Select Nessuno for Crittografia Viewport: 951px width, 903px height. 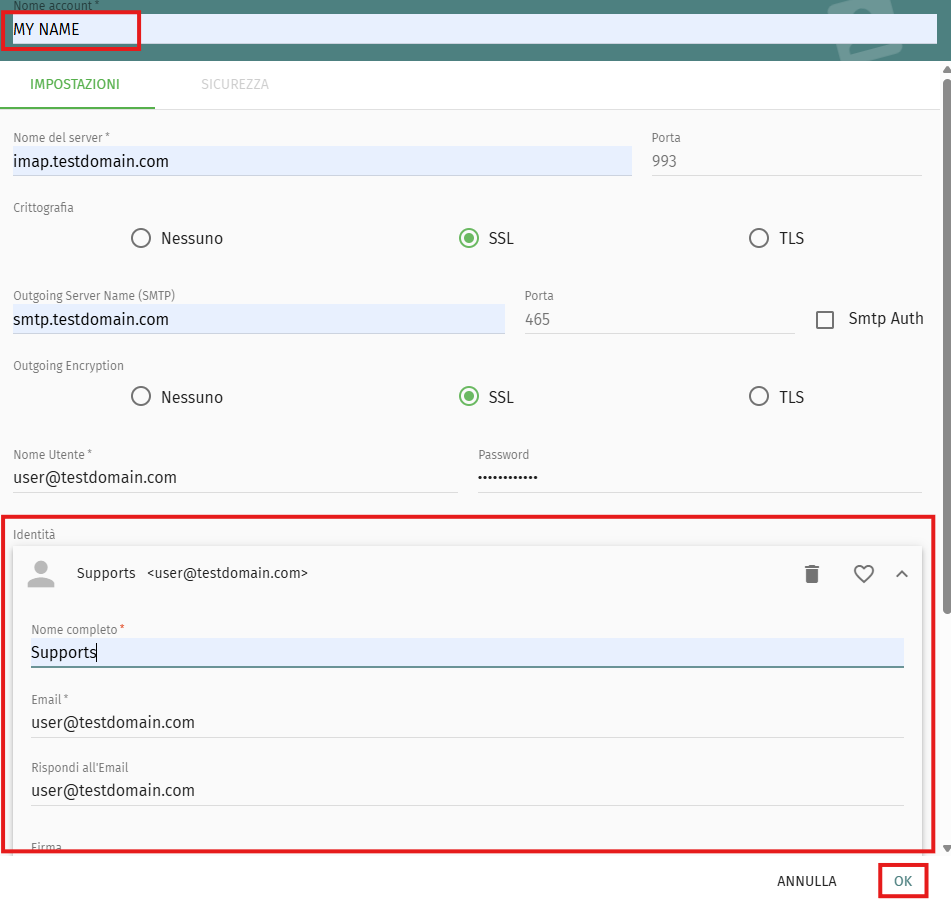coord(142,239)
